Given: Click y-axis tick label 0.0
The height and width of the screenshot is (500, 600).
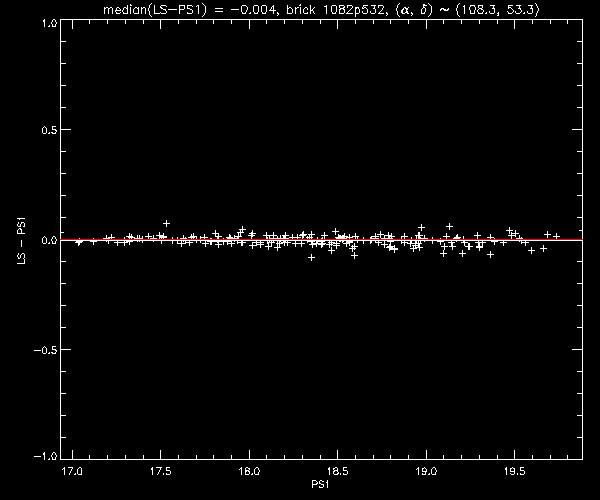Looking at the screenshot, I should click(x=49, y=240).
